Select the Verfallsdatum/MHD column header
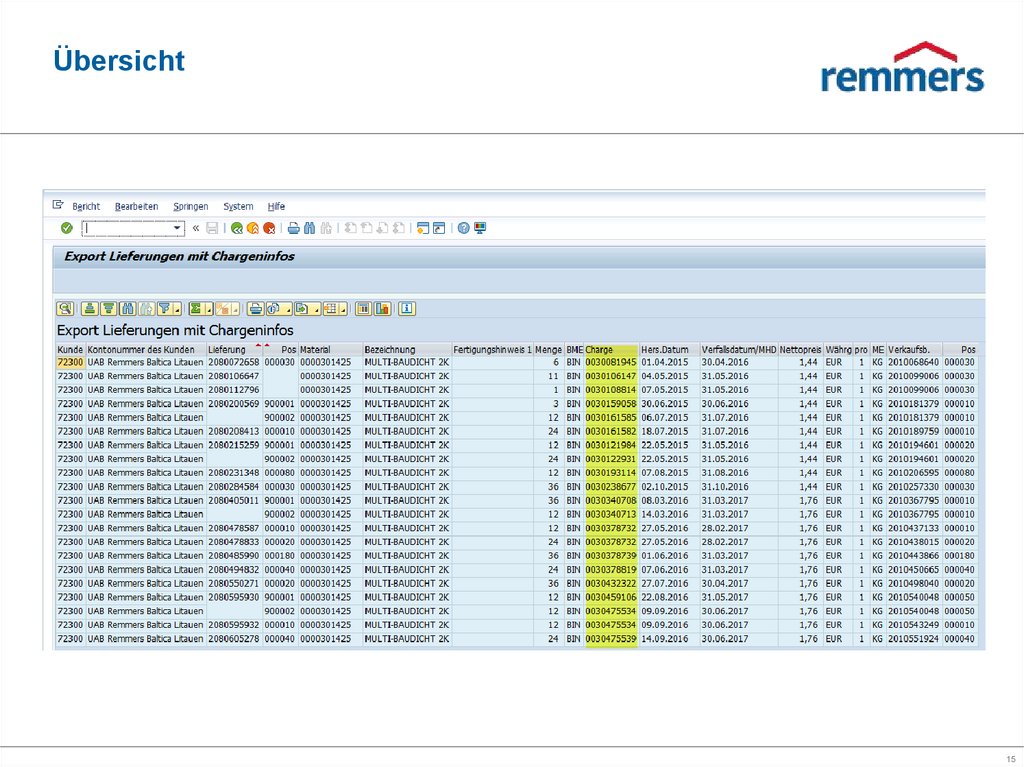The width and height of the screenshot is (1024, 767). [x=738, y=348]
